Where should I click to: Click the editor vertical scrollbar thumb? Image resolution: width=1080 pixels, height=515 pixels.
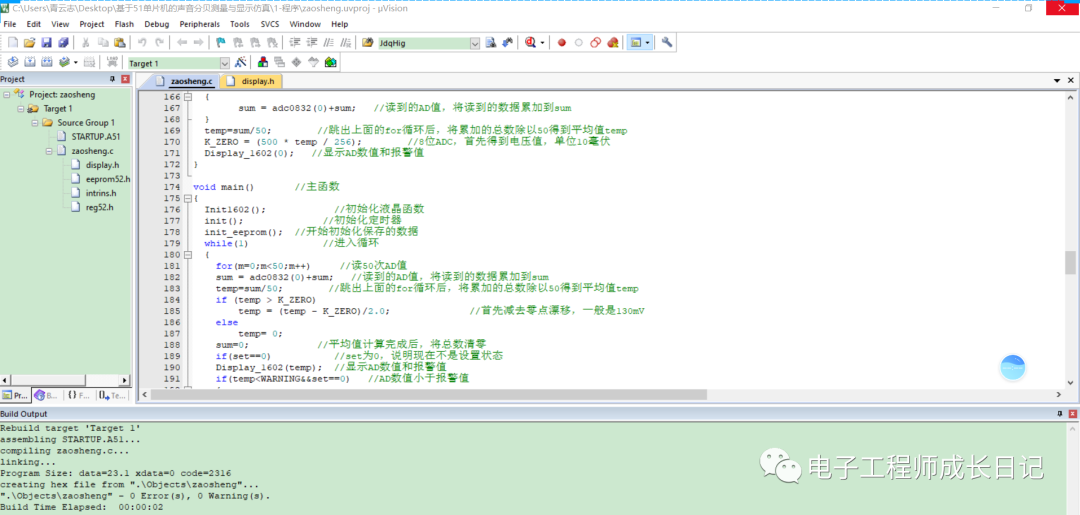click(1070, 262)
